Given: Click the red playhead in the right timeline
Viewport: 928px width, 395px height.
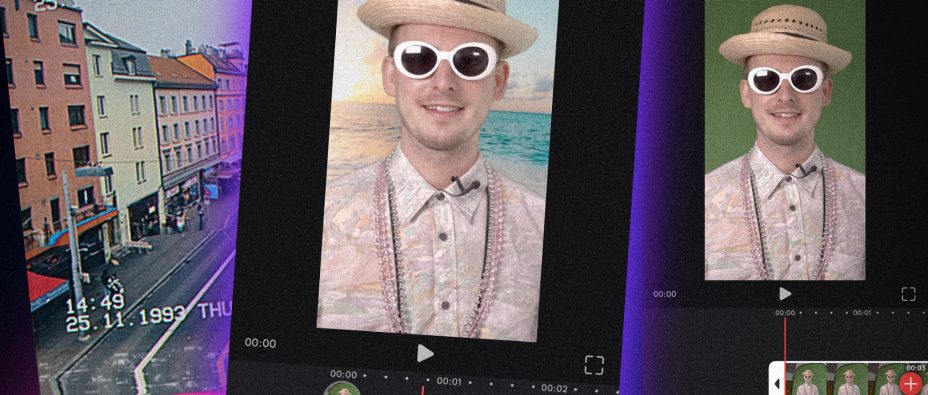Looking at the screenshot, I should coord(785,355).
